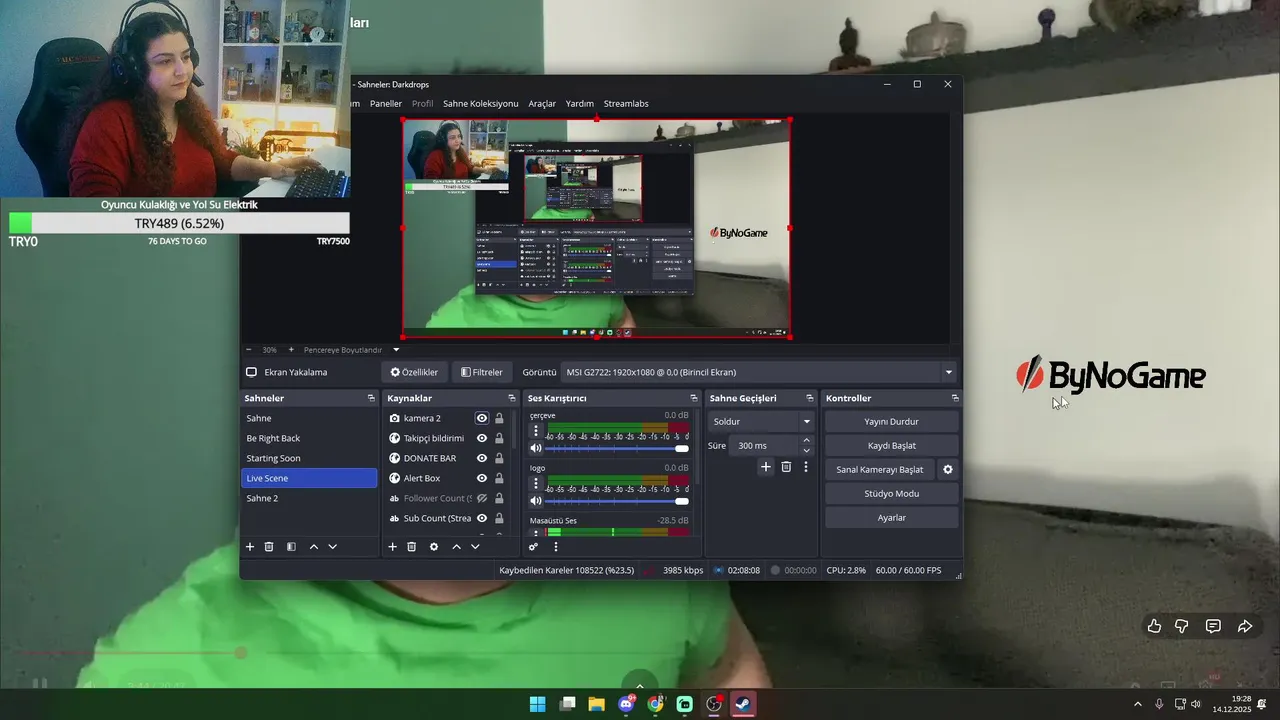1280x720 pixels.
Task: Remove the transition with the Sahne Geçişleri trash icon
Action: (x=786, y=467)
